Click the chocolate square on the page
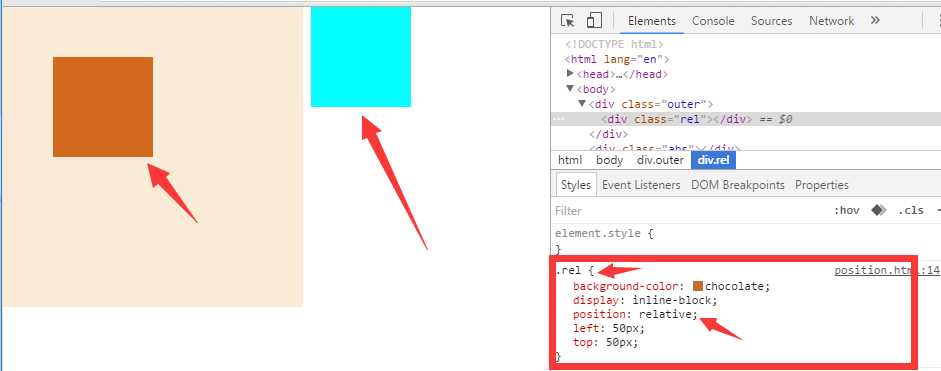Viewport: 941px width, 371px height. pyautogui.click(x=103, y=107)
